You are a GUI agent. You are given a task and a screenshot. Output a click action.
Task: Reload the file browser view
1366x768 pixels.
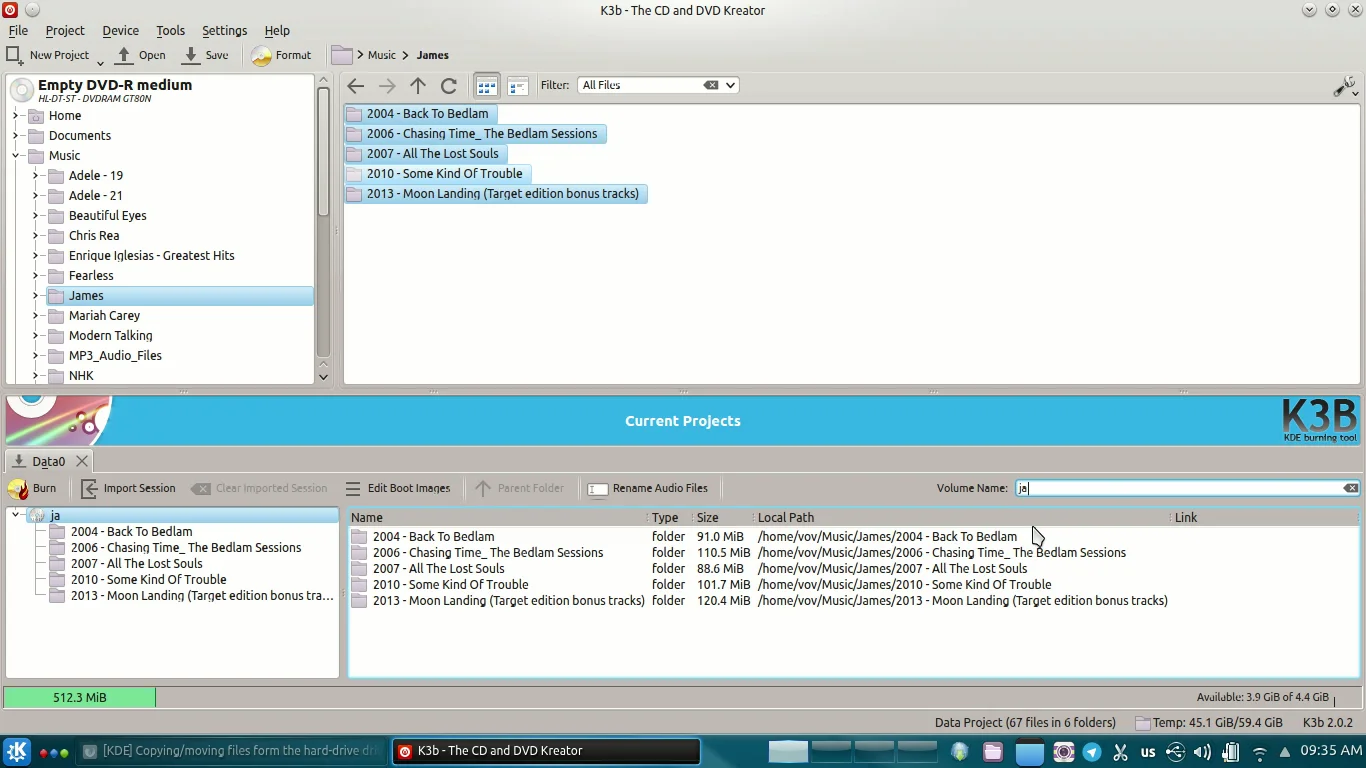(x=449, y=86)
